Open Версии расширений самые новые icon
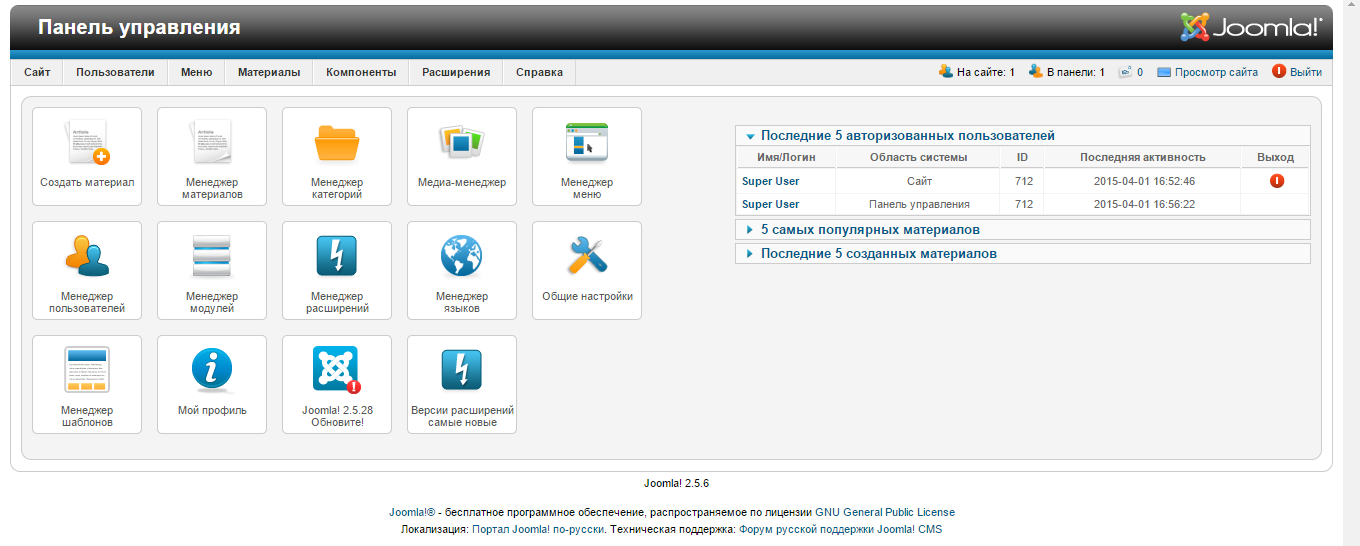Screen dimensions: 1360x546 tap(462, 385)
